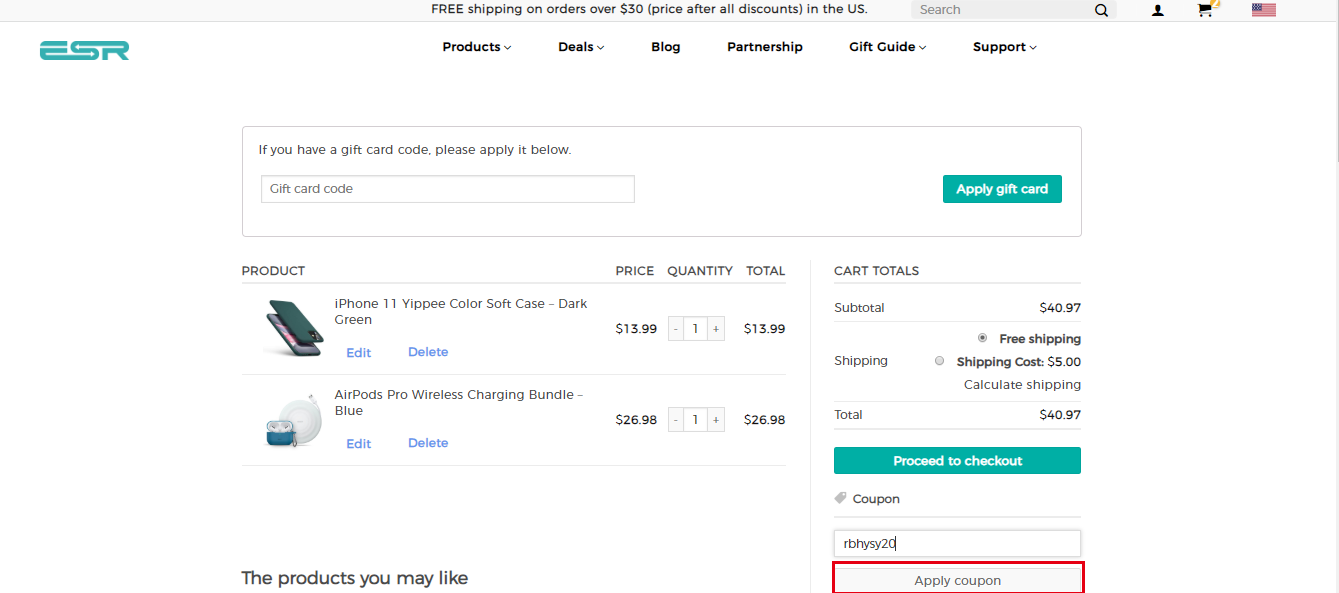Click the coupon code input field
This screenshot has width=1339, height=593.
coord(957,543)
